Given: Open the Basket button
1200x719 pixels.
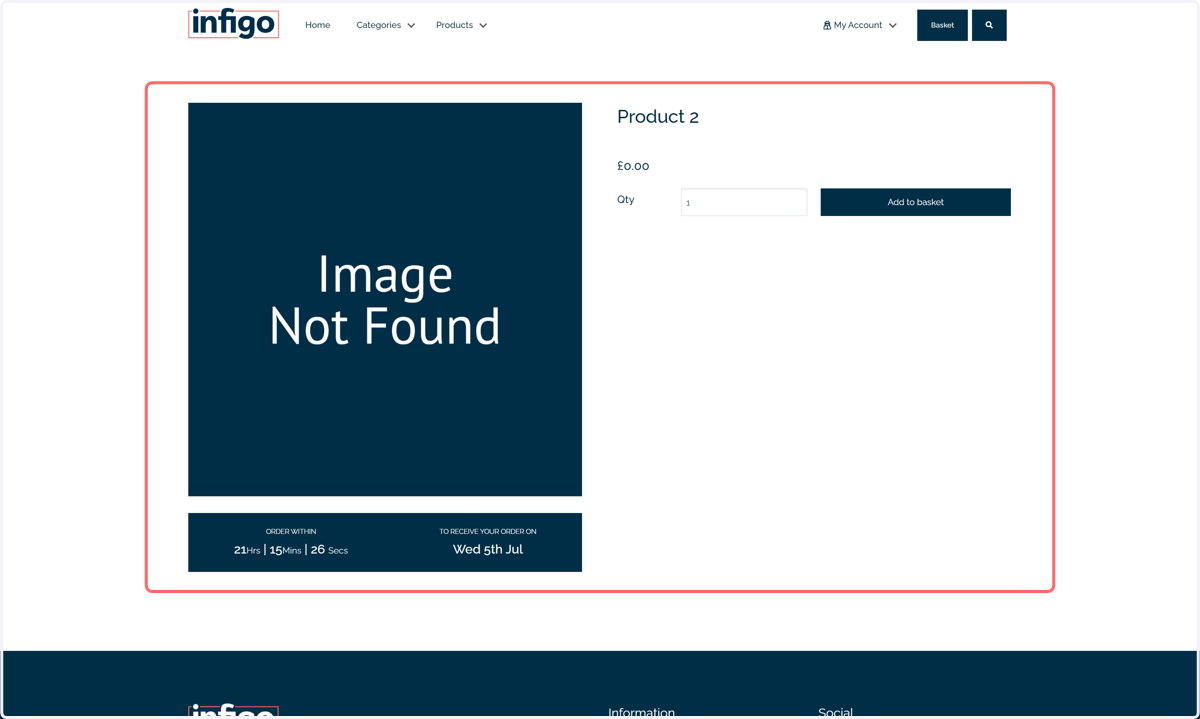Looking at the screenshot, I should (x=942, y=25).
